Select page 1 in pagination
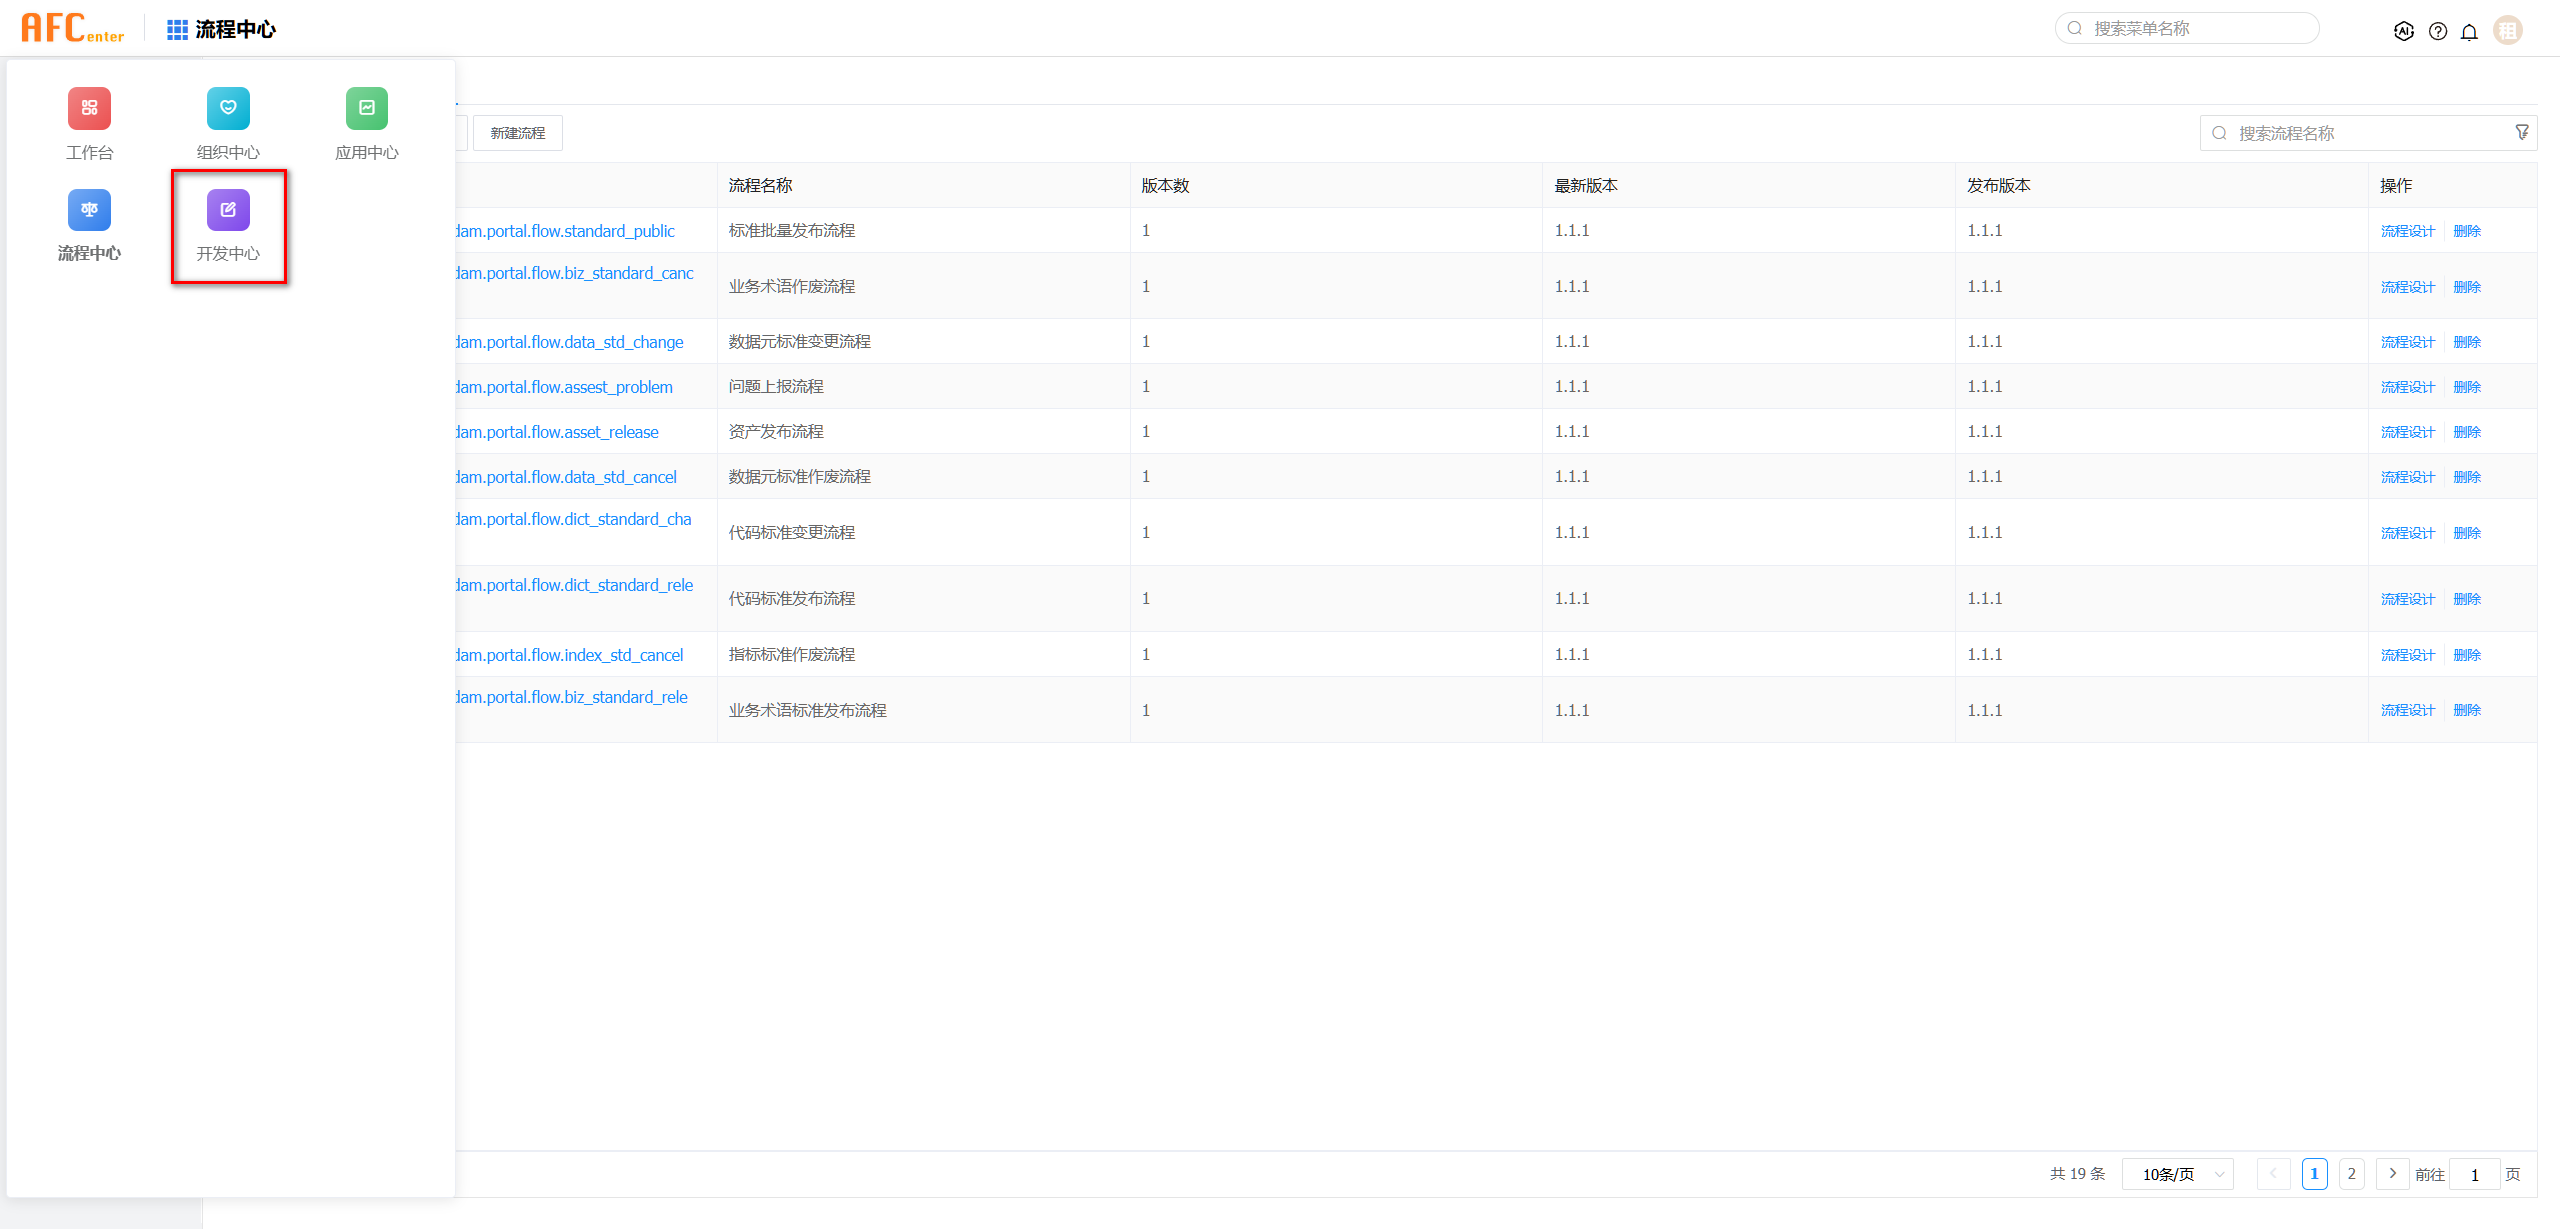 click(x=2314, y=1174)
